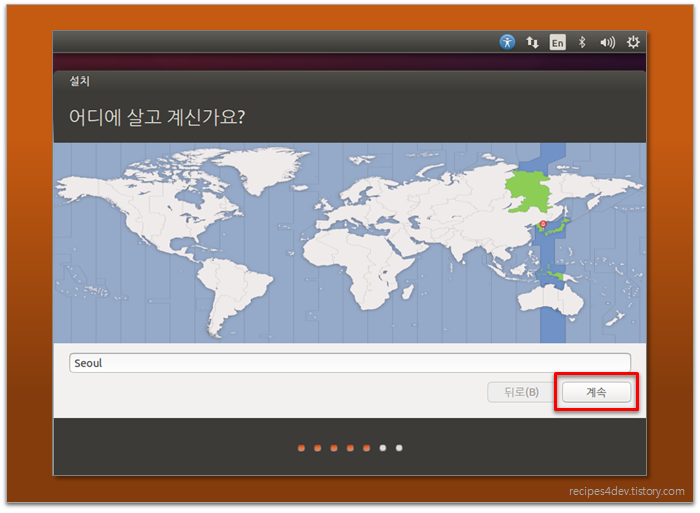Click the 계속 continue button

click(x=596, y=392)
